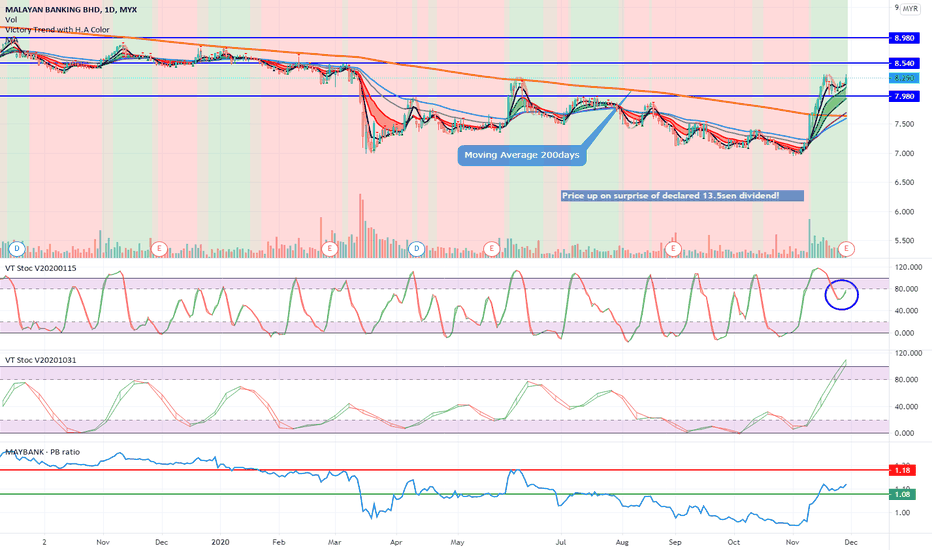
Task: Click the 6.000 price axis label
Action: point(904,212)
